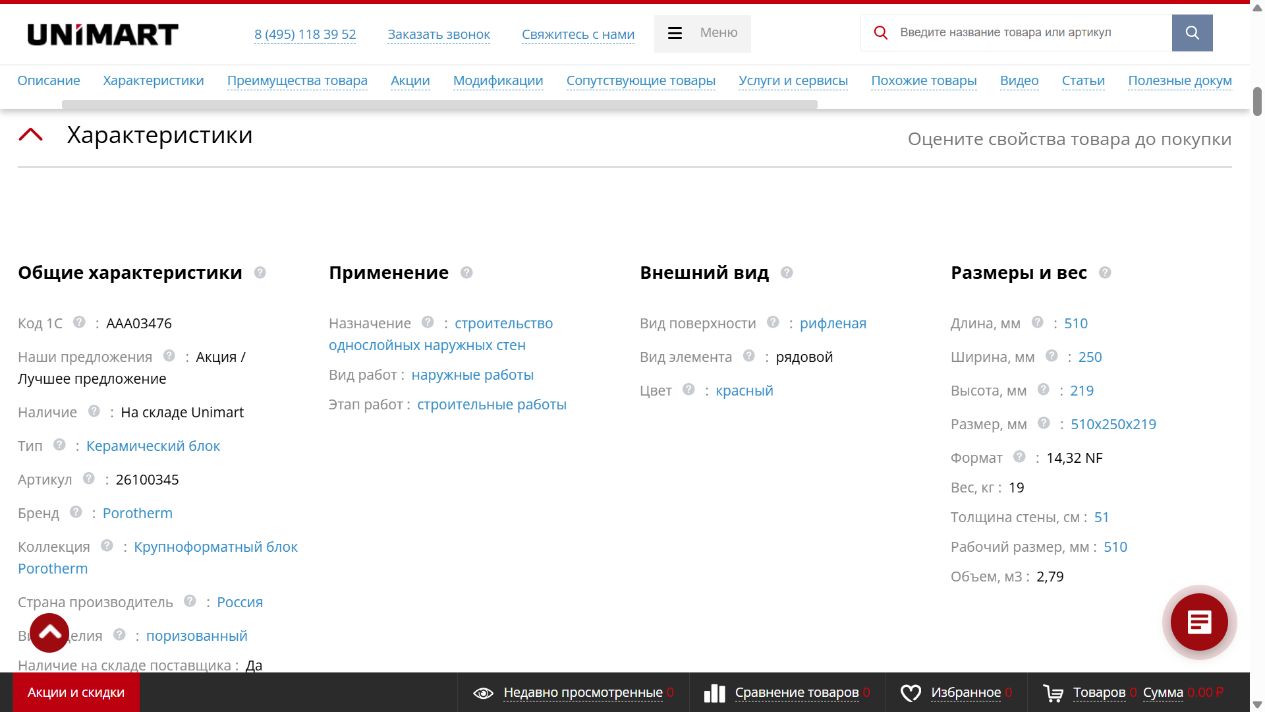Click help icon beside Тип

(x=60, y=445)
